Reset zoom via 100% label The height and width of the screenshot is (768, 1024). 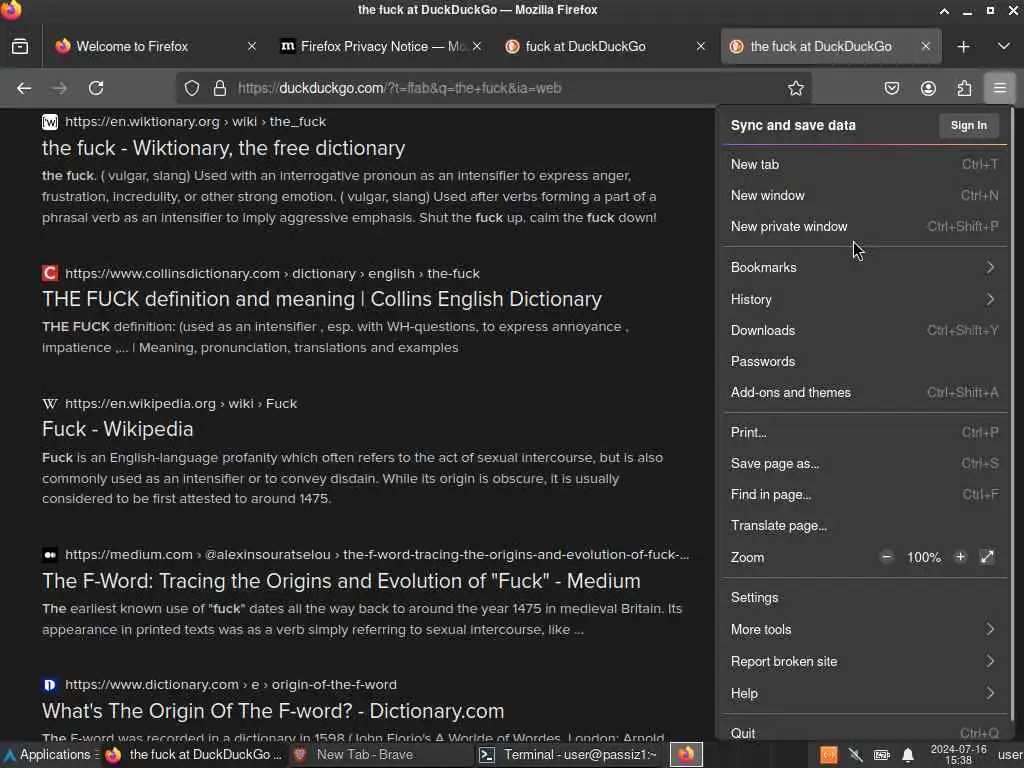[x=923, y=557]
